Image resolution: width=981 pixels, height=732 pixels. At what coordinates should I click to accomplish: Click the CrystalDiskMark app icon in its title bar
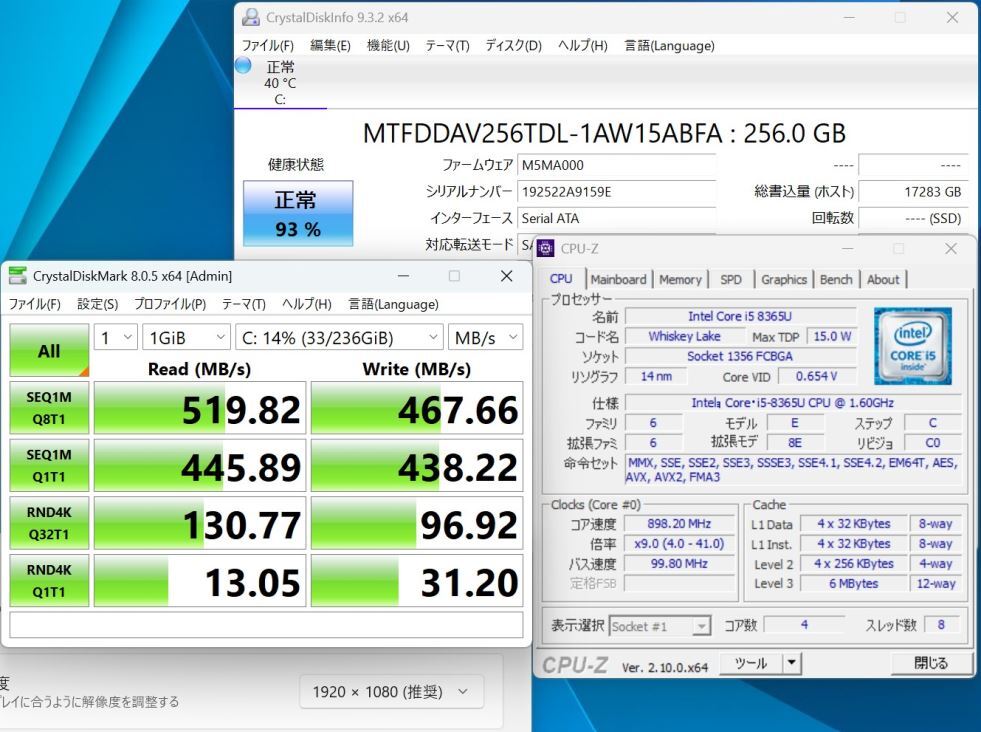point(18,276)
